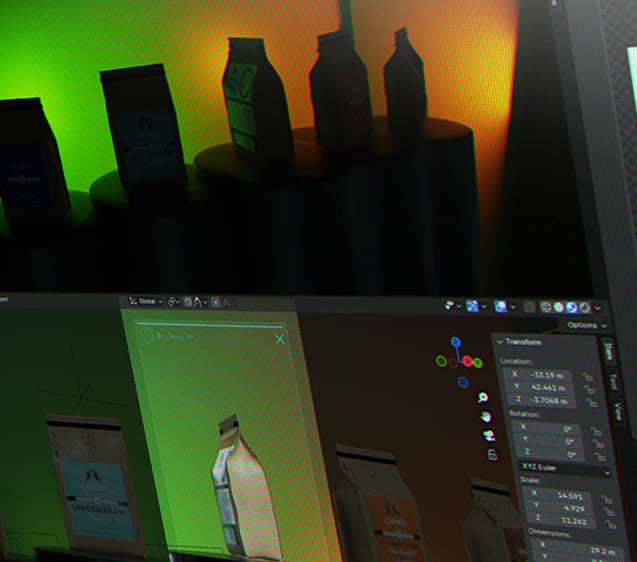Click the Rotation X field
The image size is (637, 562).
coord(546,428)
